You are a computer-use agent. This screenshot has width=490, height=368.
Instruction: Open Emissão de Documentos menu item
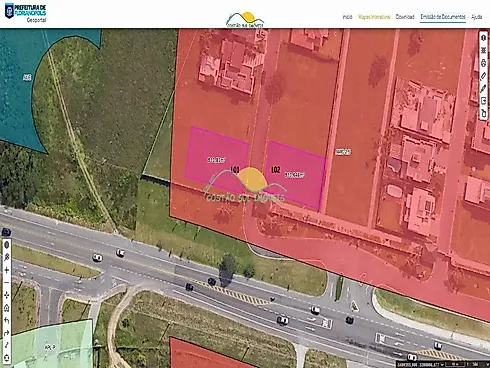click(x=443, y=17)
